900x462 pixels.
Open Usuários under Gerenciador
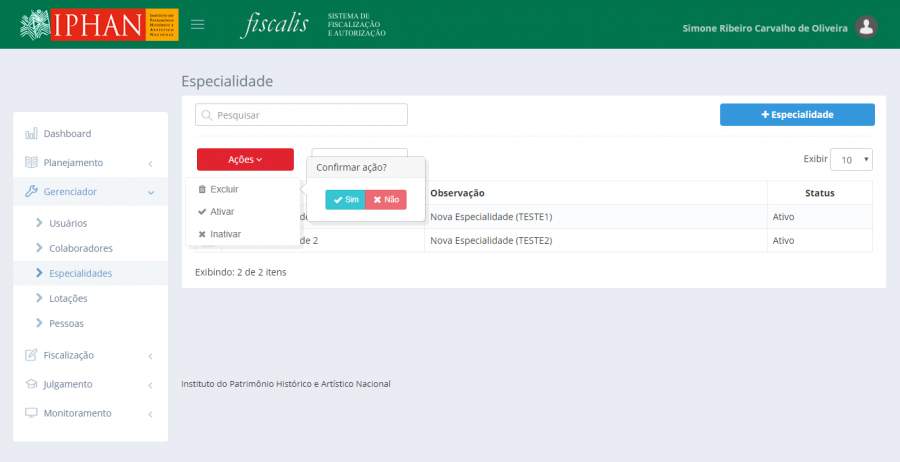67,223
